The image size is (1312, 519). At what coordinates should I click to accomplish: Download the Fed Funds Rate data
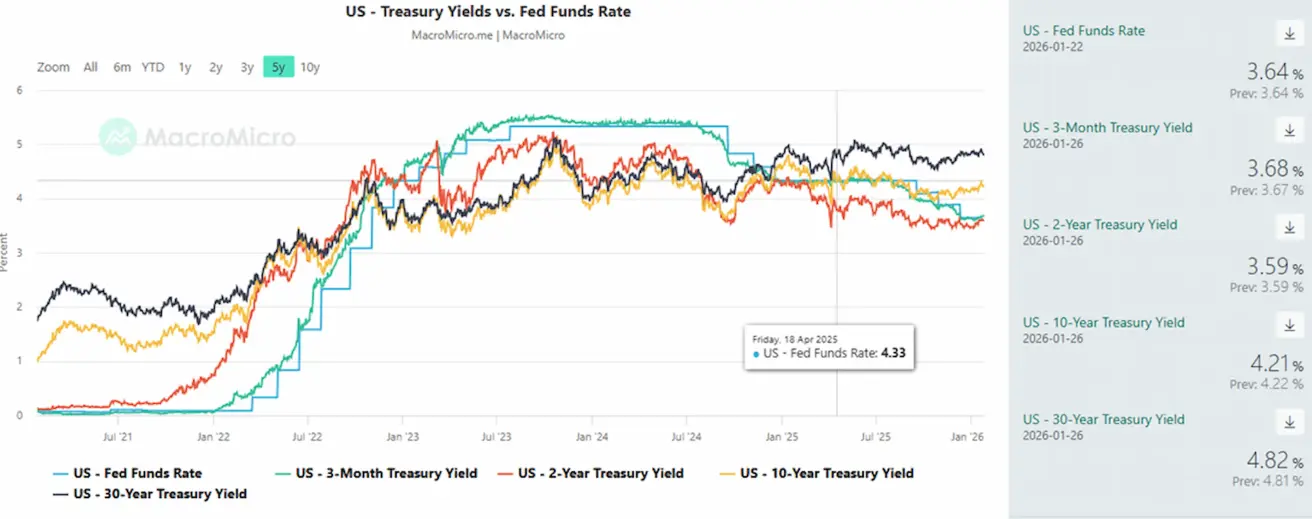pyautogui.click(x=1288, y=34)
